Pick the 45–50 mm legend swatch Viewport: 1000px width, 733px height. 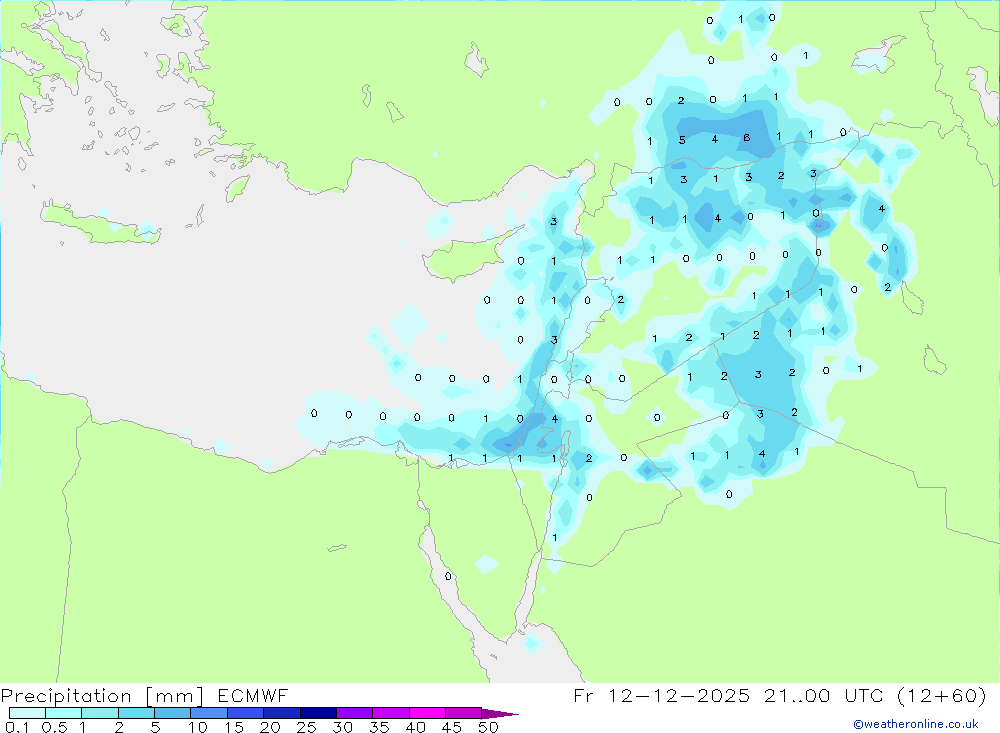pyautogui.click(x=464, y=713)
